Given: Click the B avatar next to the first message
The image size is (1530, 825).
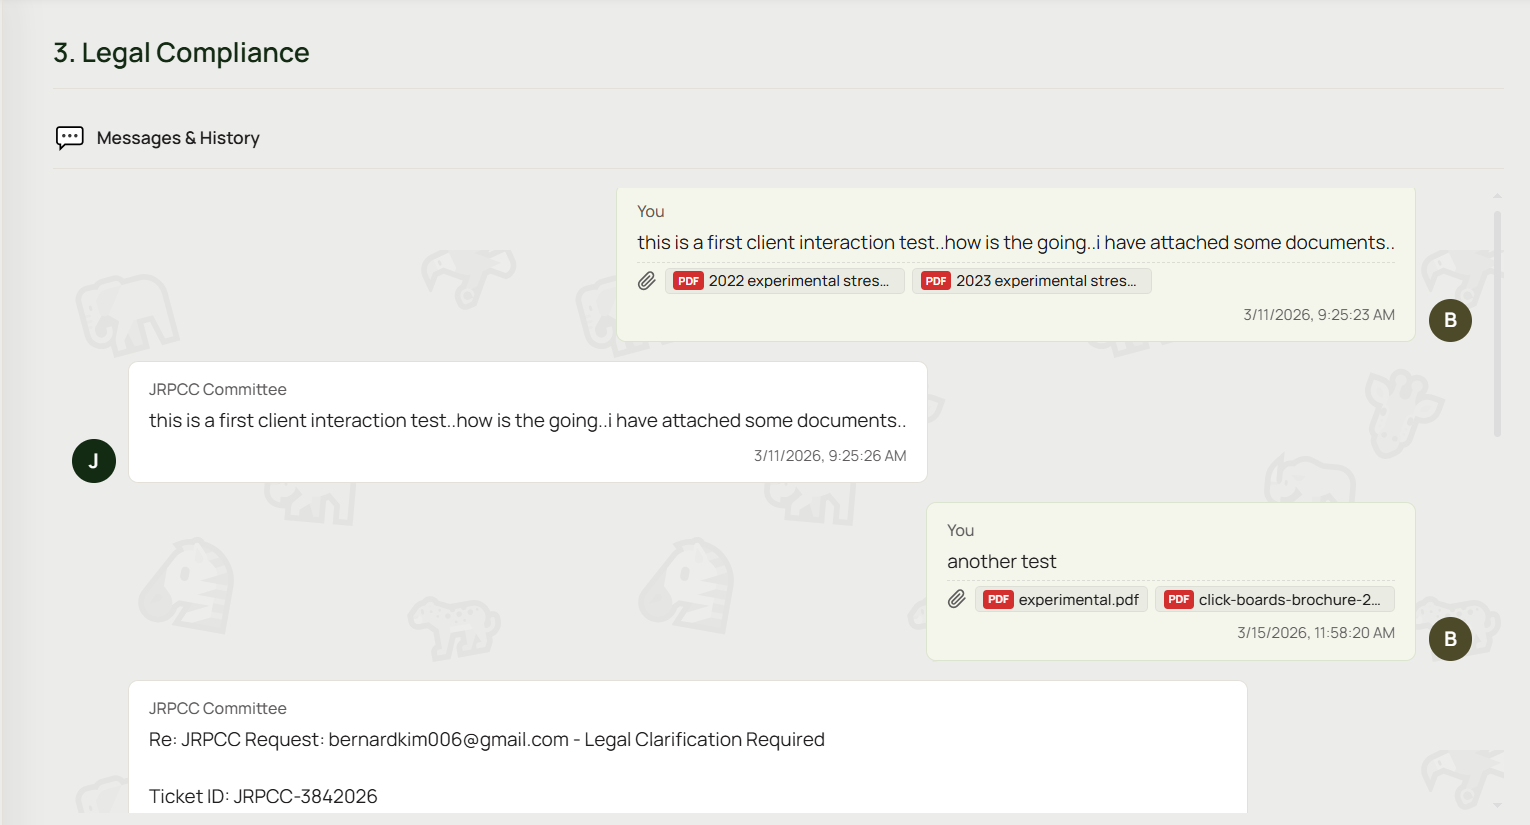Looking at the screenshot, I should pos(1450,320).
